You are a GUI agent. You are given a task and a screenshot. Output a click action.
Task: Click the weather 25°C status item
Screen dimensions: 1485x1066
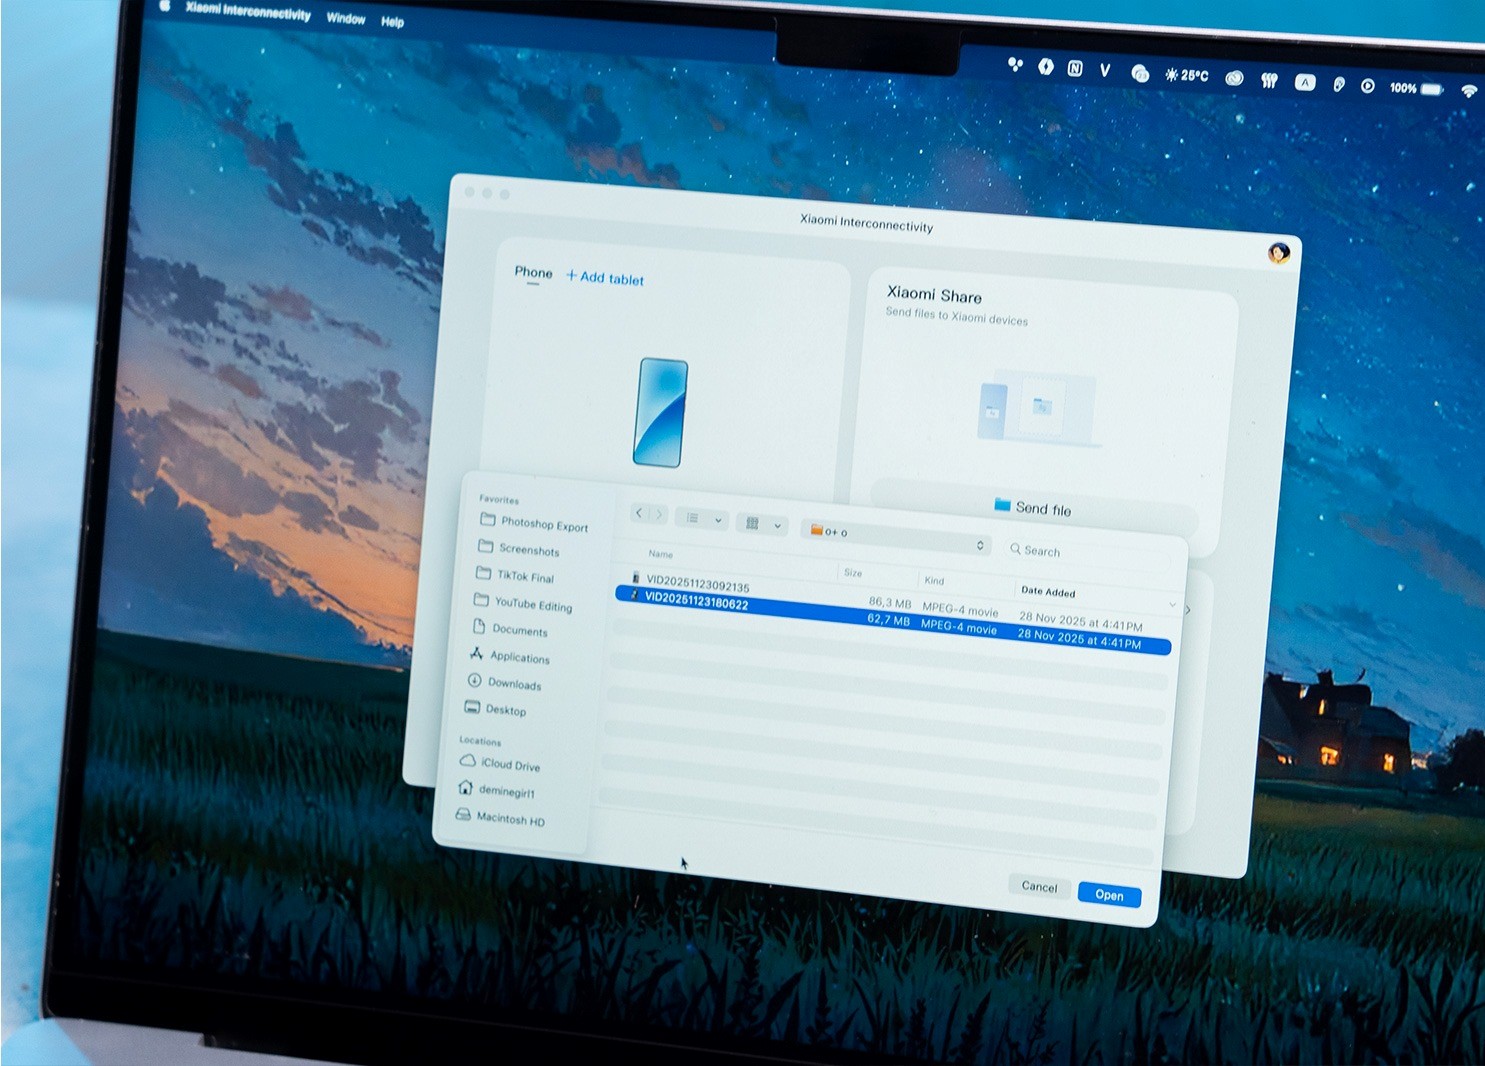tap(1186, 75)
